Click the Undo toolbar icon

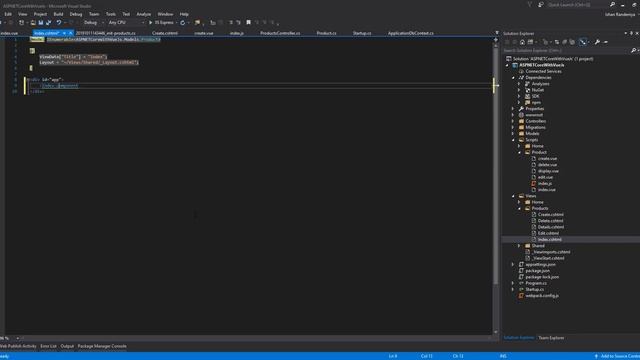(x=59, y=22)
